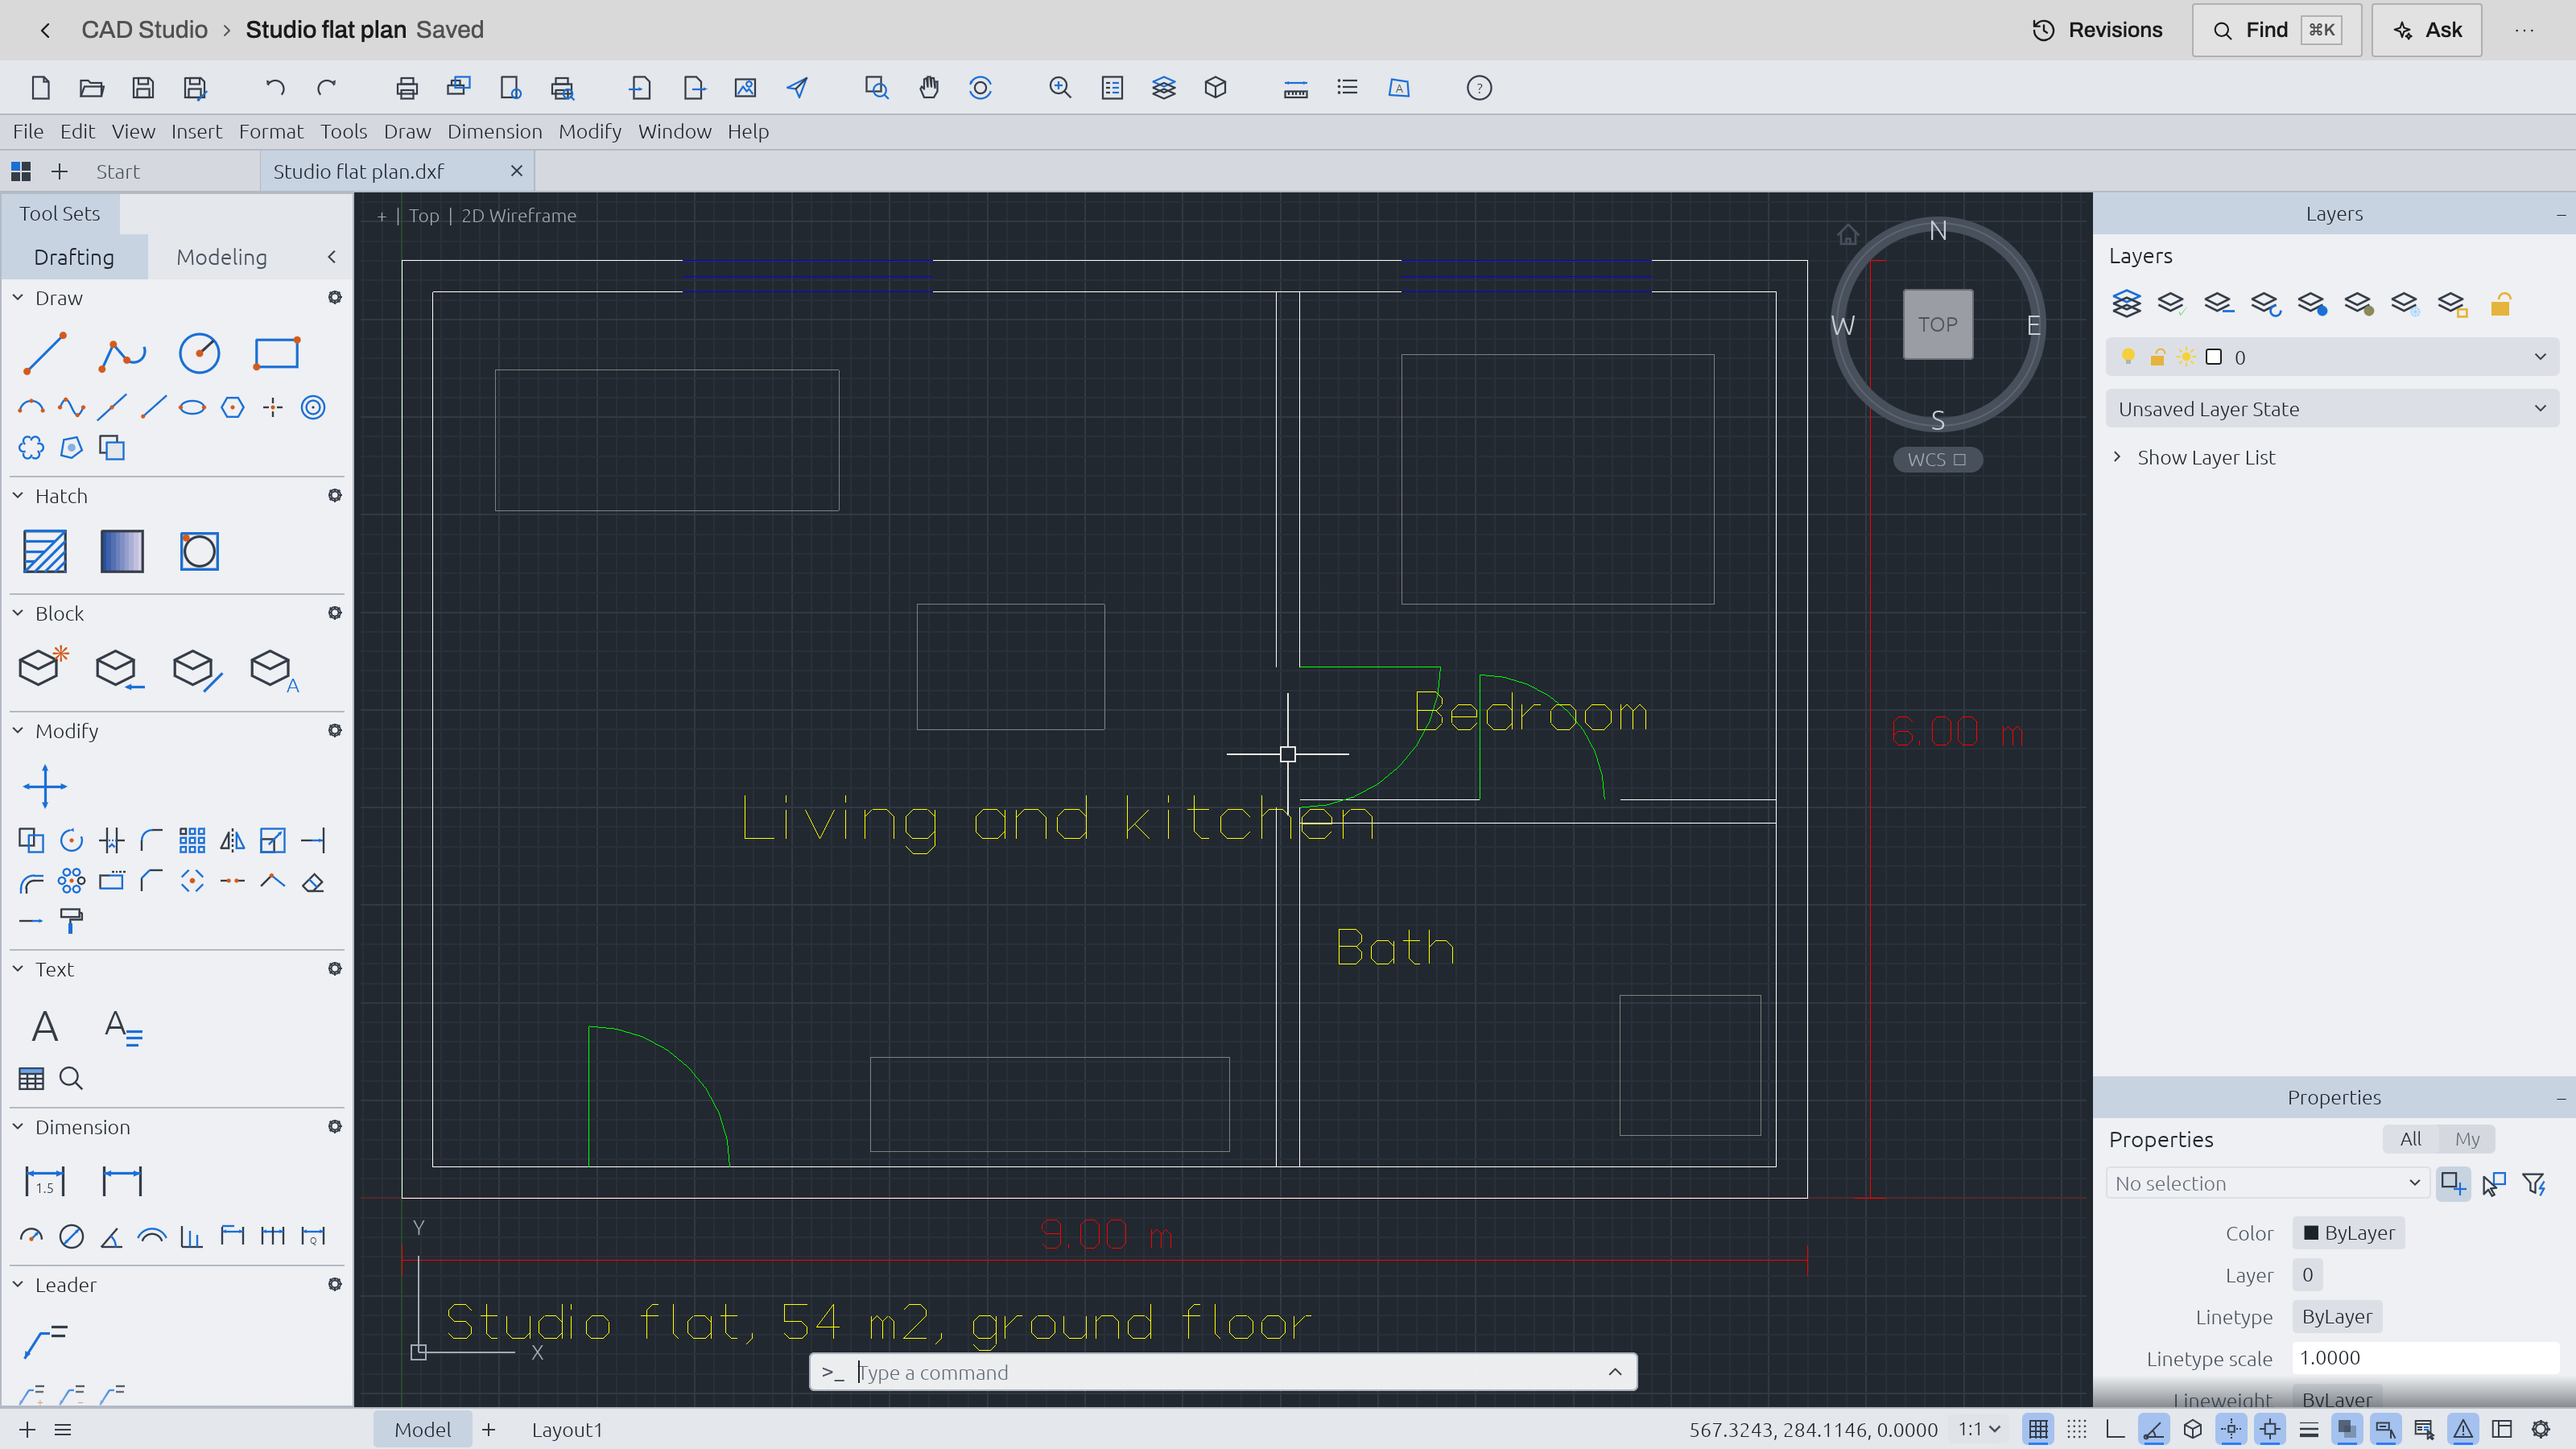
Task: Toggle snap mode dots in status bar
Action: tap(2077, 1429)
